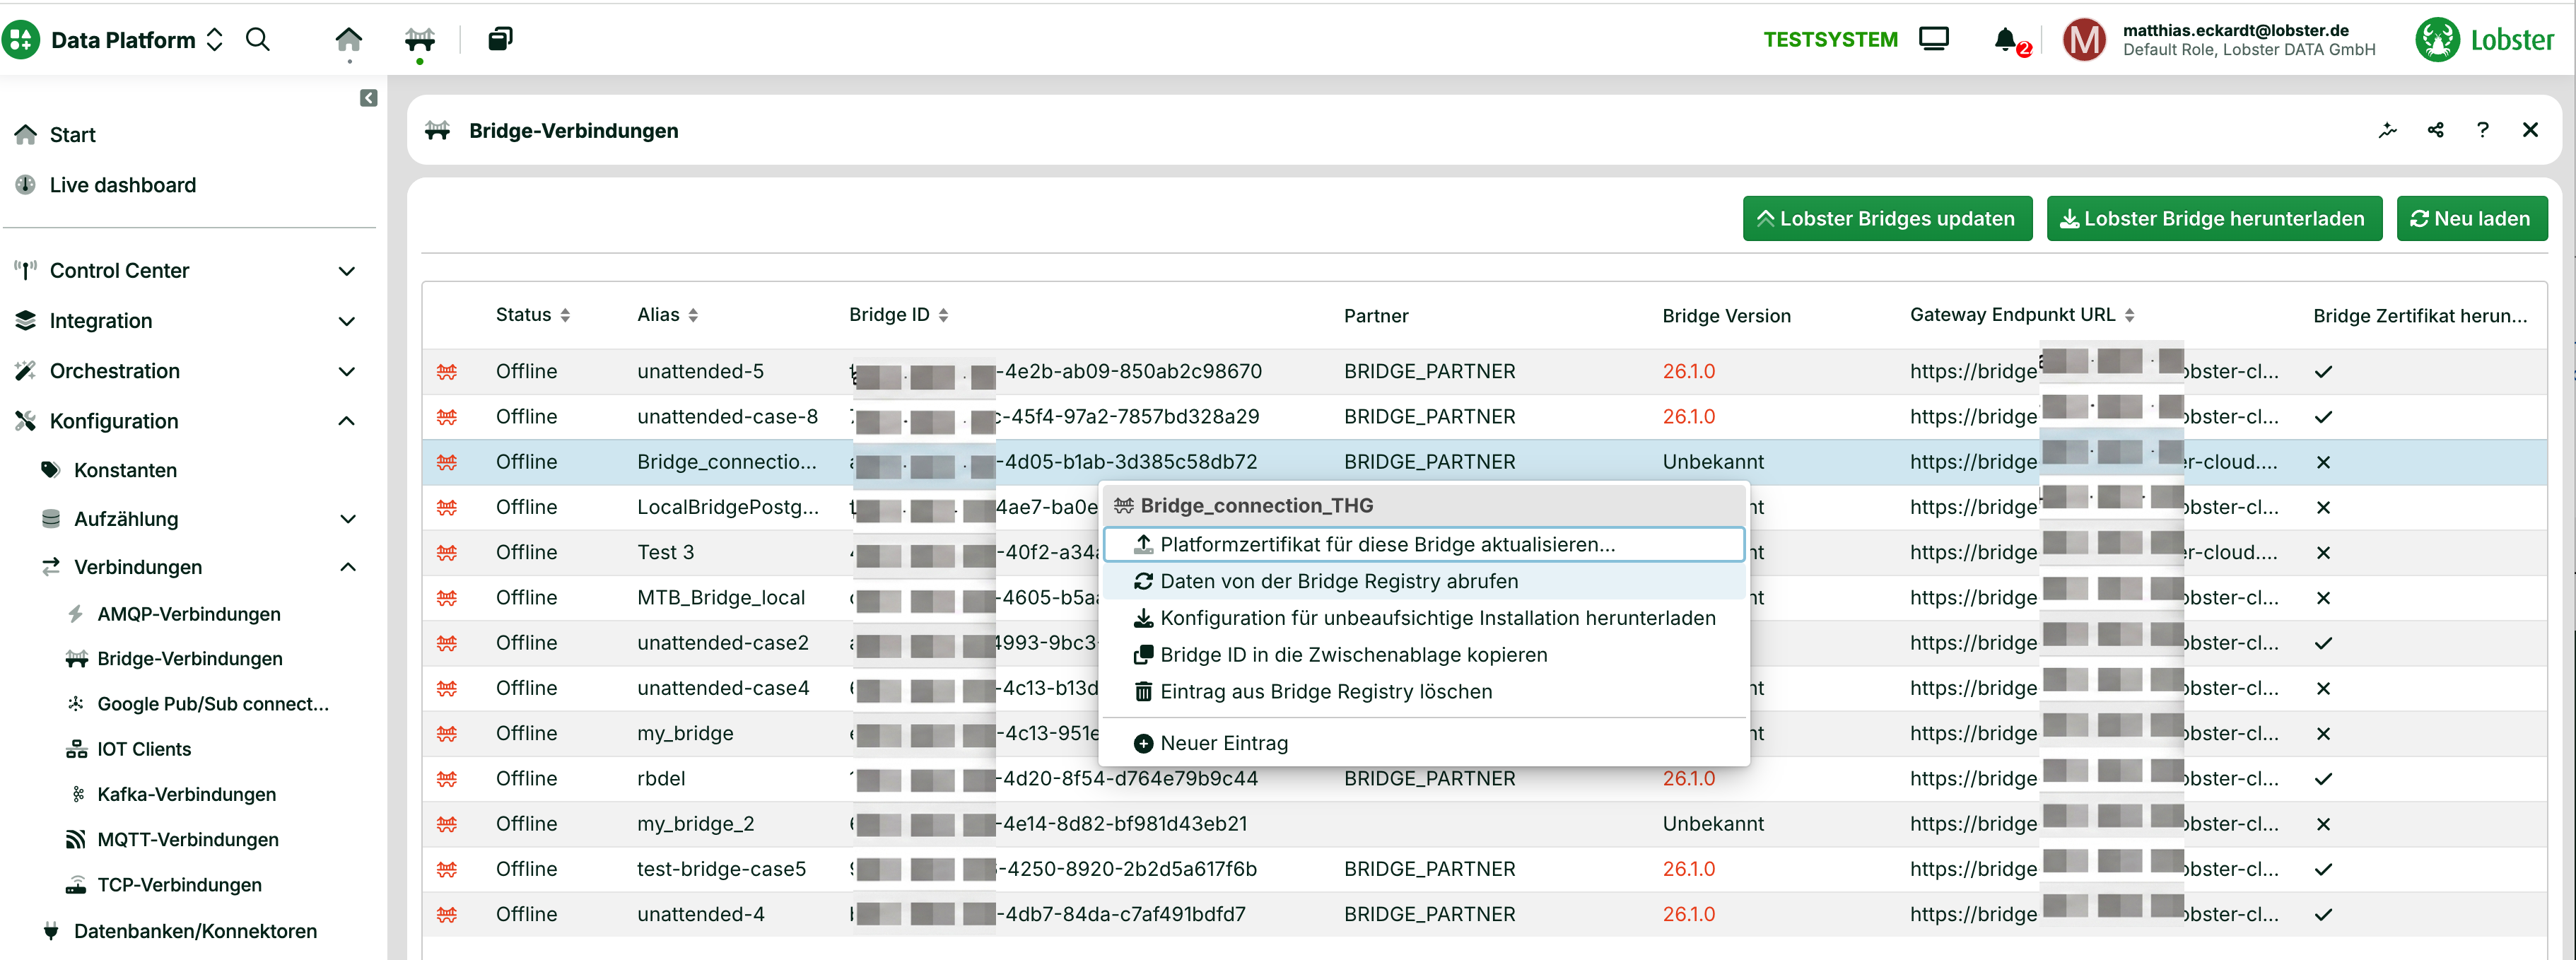
Task: Choose Bridge ID in die Zwischenablage kopieren
Action: tap(1424, 656)
